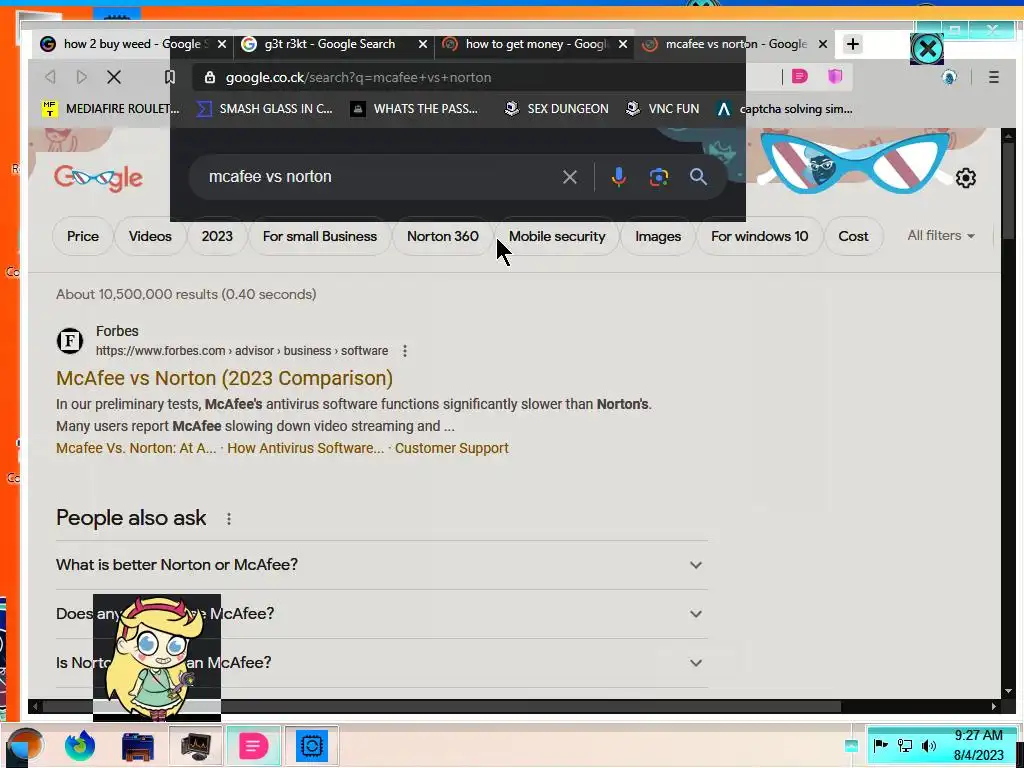Expand 'What is better Norton or McAfee?'
The height and width of the screenshot is (768, 1024).
(x=381, y=565)
